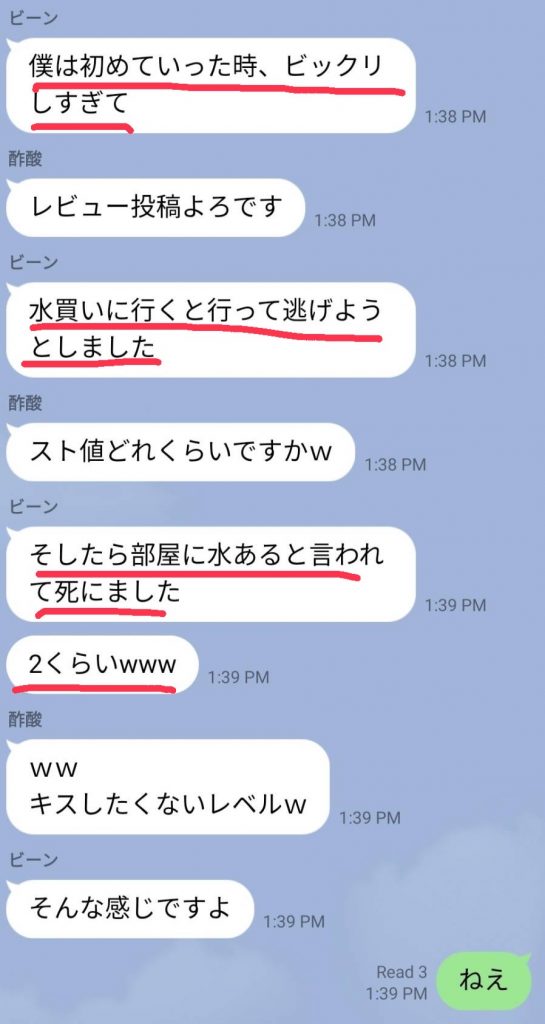Select the そんな感じですよ message bubble
545x1024 pixels.
pyautogui.click(x=129, y=909)
